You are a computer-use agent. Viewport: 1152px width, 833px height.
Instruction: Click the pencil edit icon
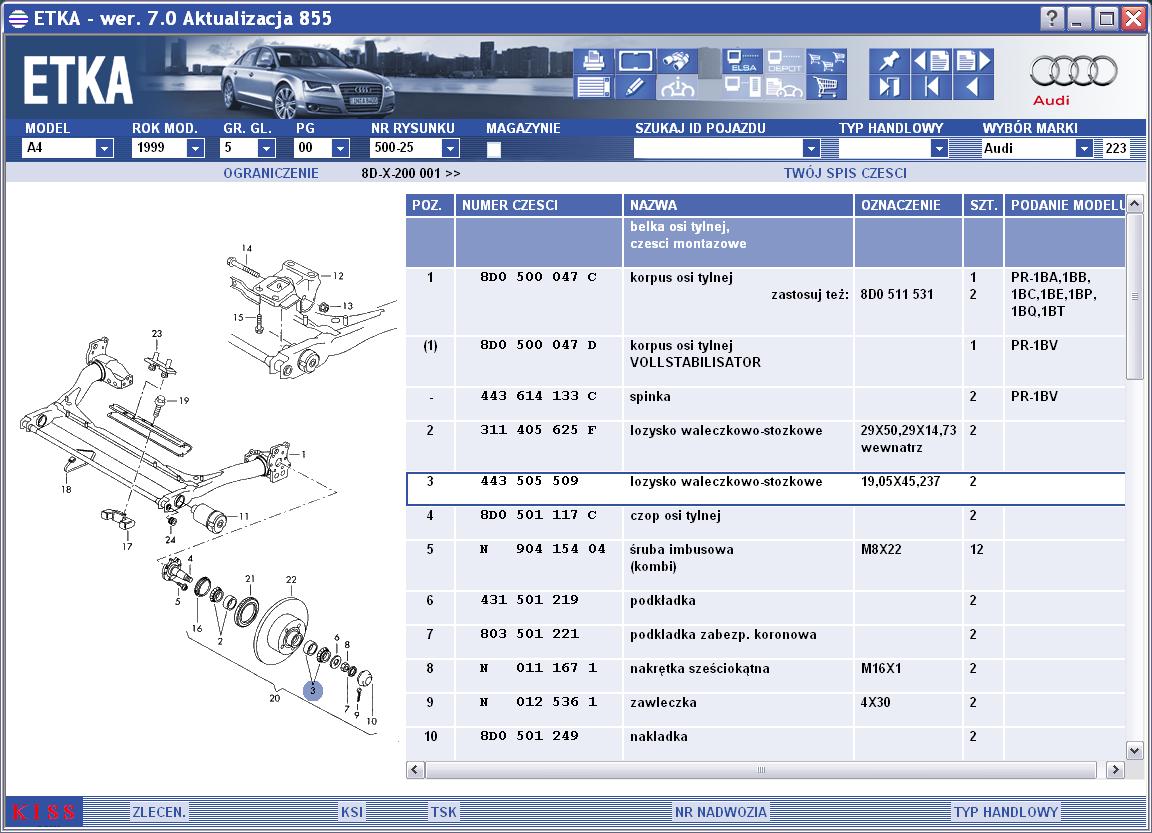click(635, 87)
